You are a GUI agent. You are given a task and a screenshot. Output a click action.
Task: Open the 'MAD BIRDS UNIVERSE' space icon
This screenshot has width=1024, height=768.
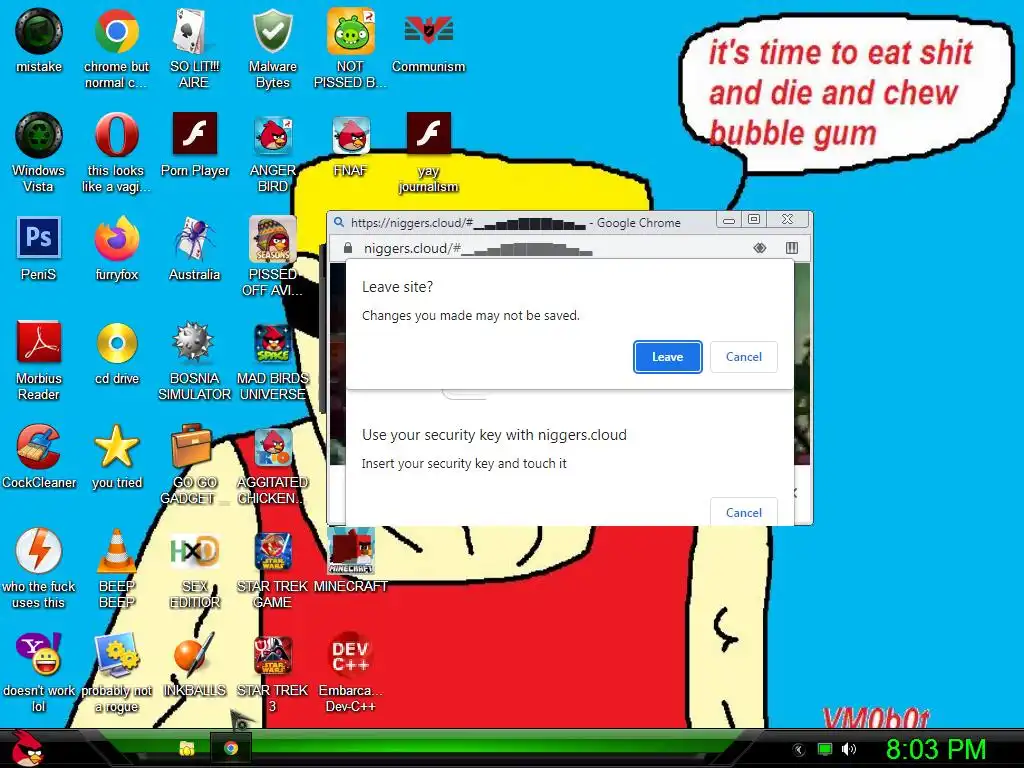[272, 342]
